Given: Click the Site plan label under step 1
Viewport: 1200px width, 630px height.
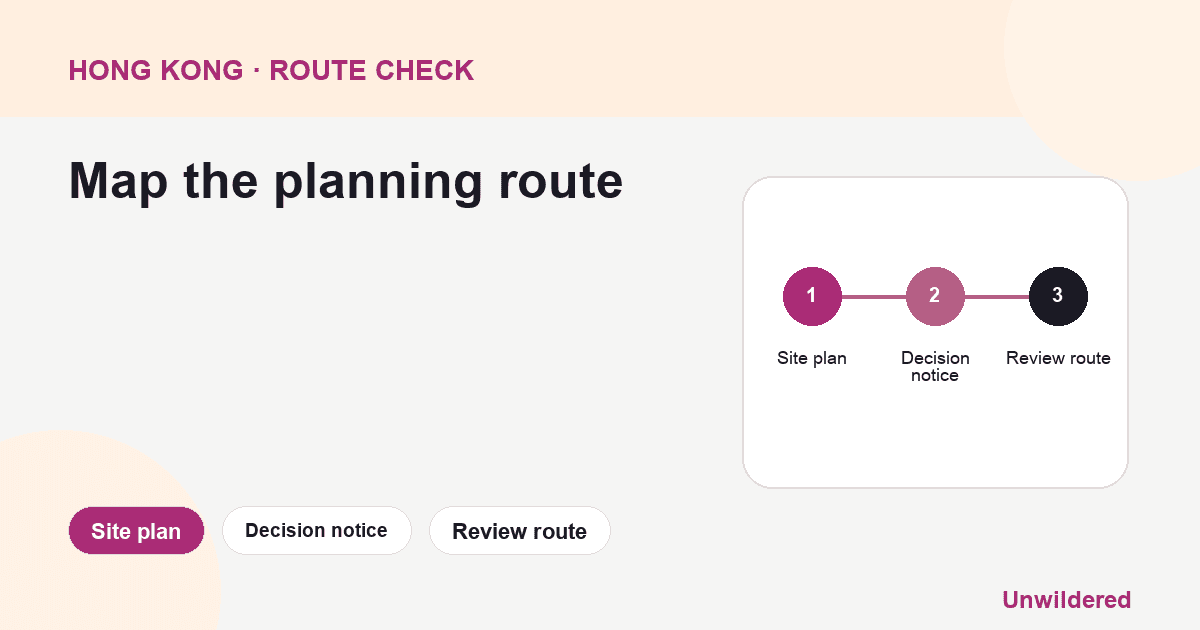Looking at the screenshot, I should click(812, 358).
